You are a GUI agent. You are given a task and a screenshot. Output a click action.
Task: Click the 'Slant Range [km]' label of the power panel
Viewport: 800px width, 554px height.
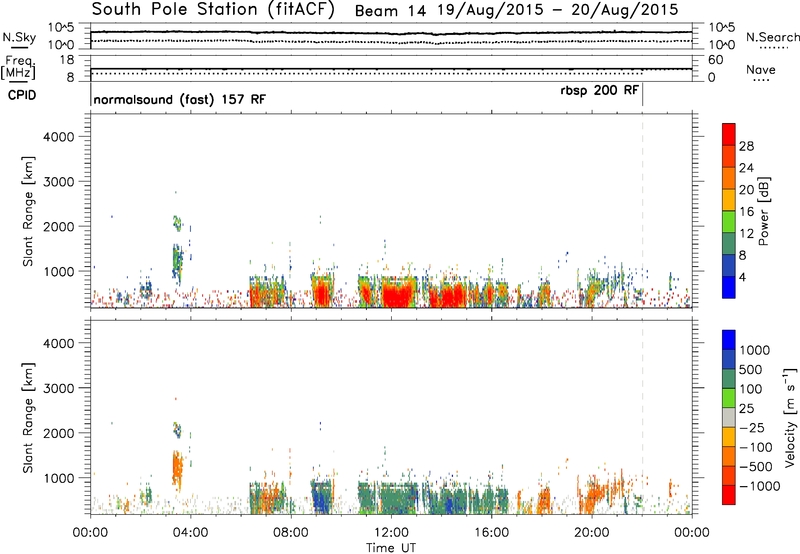(x=28, y=211)
